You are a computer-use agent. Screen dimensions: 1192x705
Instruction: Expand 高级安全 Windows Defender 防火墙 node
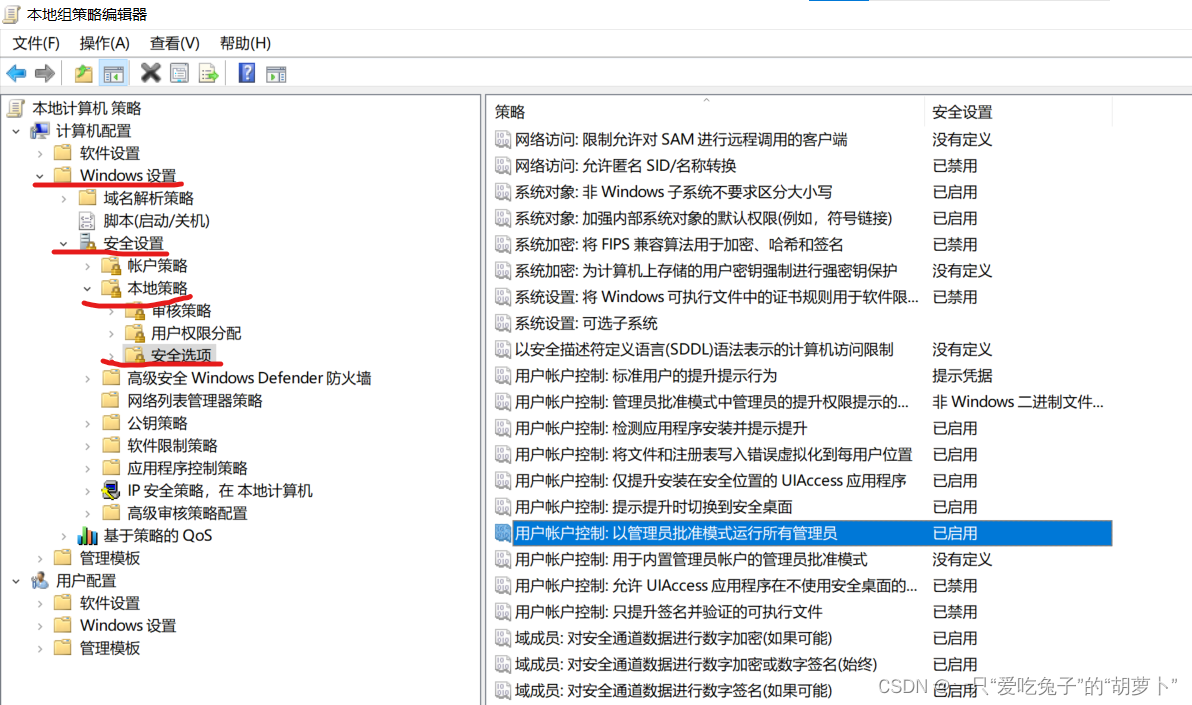coord(87,378)
